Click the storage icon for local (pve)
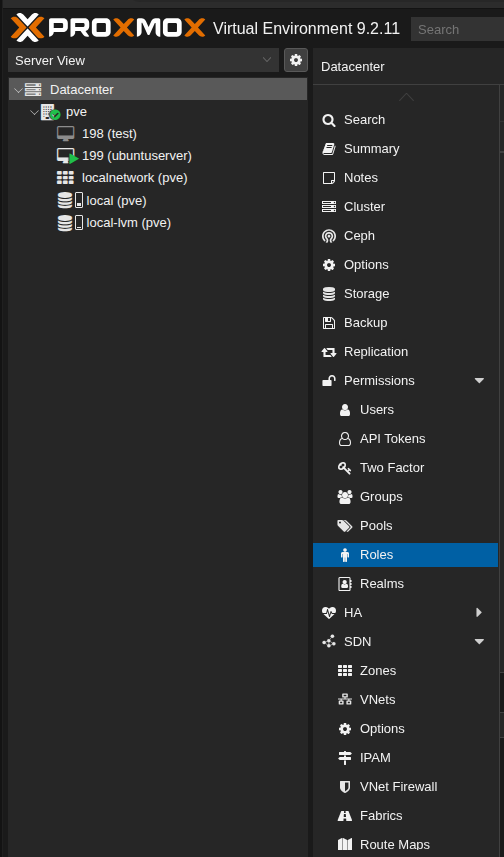The width and height of the screenshot is (504, 857). [x=71, y=201]
